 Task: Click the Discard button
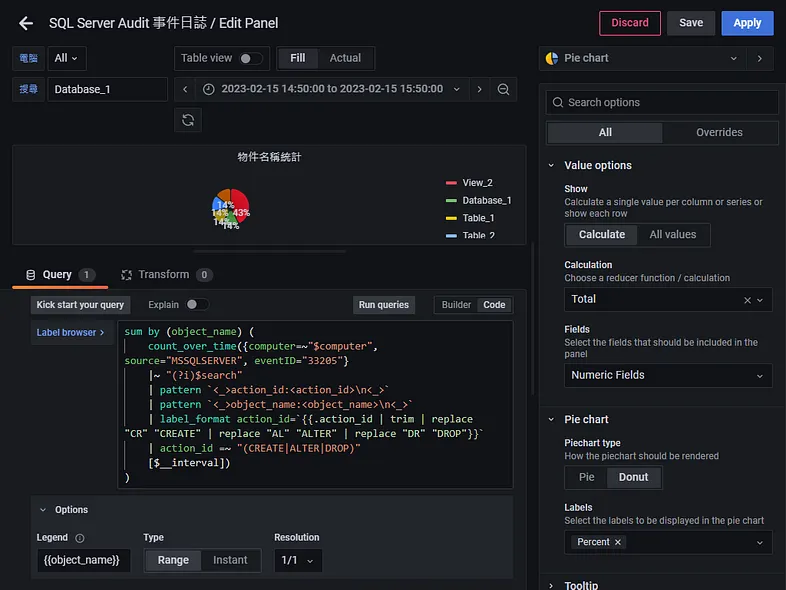pos(630,23)
